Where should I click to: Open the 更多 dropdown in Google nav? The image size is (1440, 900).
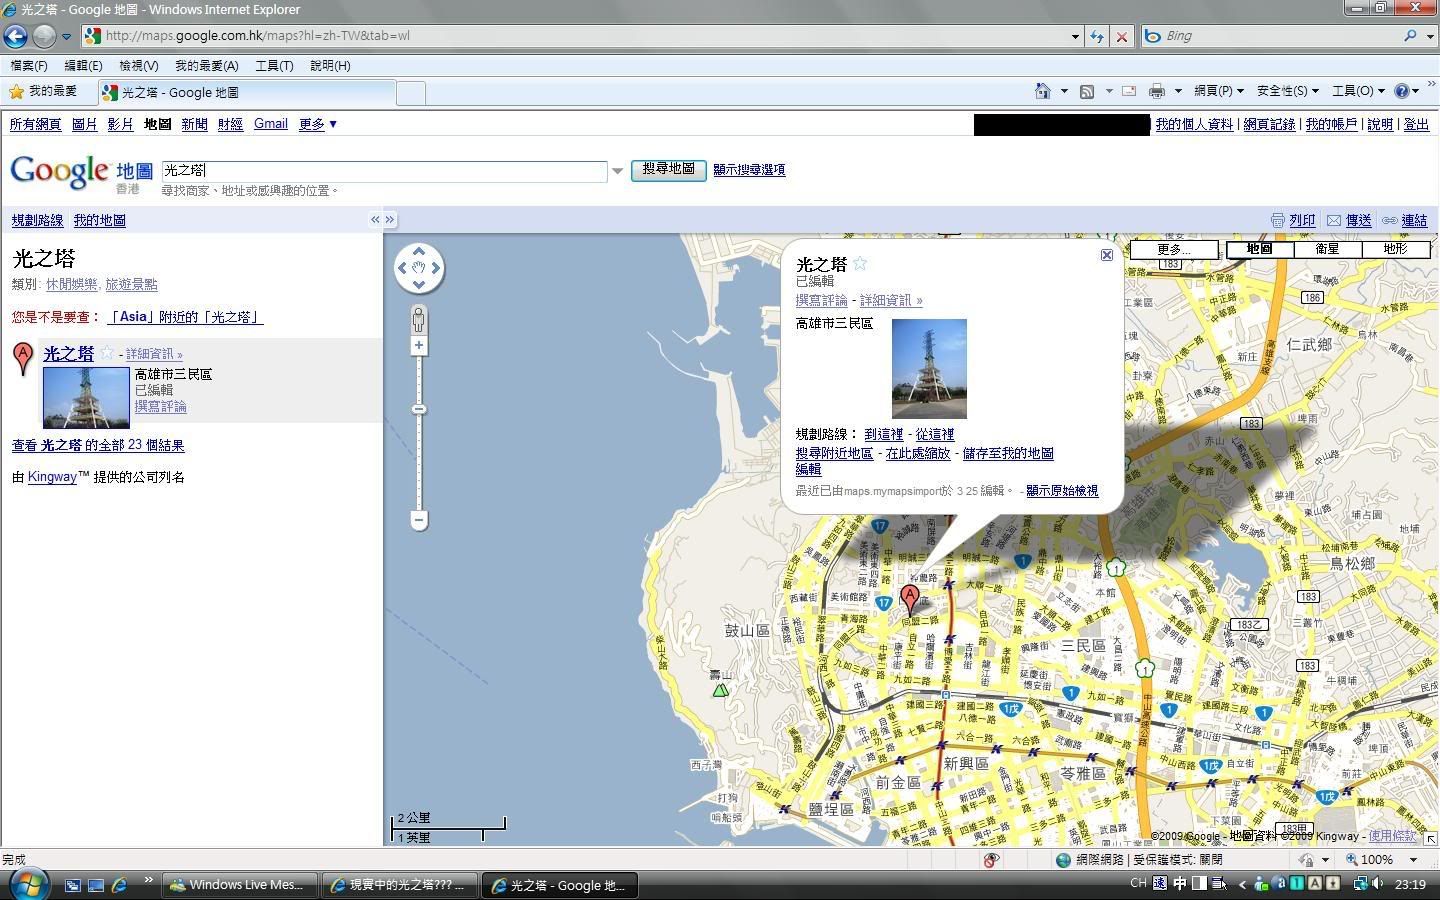tap(318, 124)
